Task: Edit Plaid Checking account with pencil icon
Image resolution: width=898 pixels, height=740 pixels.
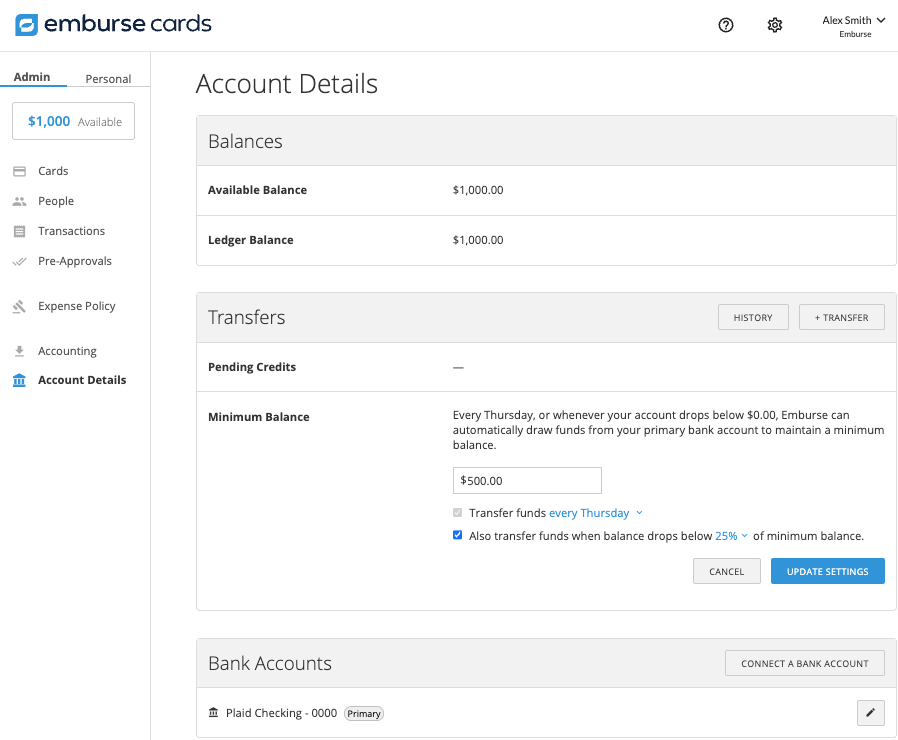Action: [x=870, y=712]
